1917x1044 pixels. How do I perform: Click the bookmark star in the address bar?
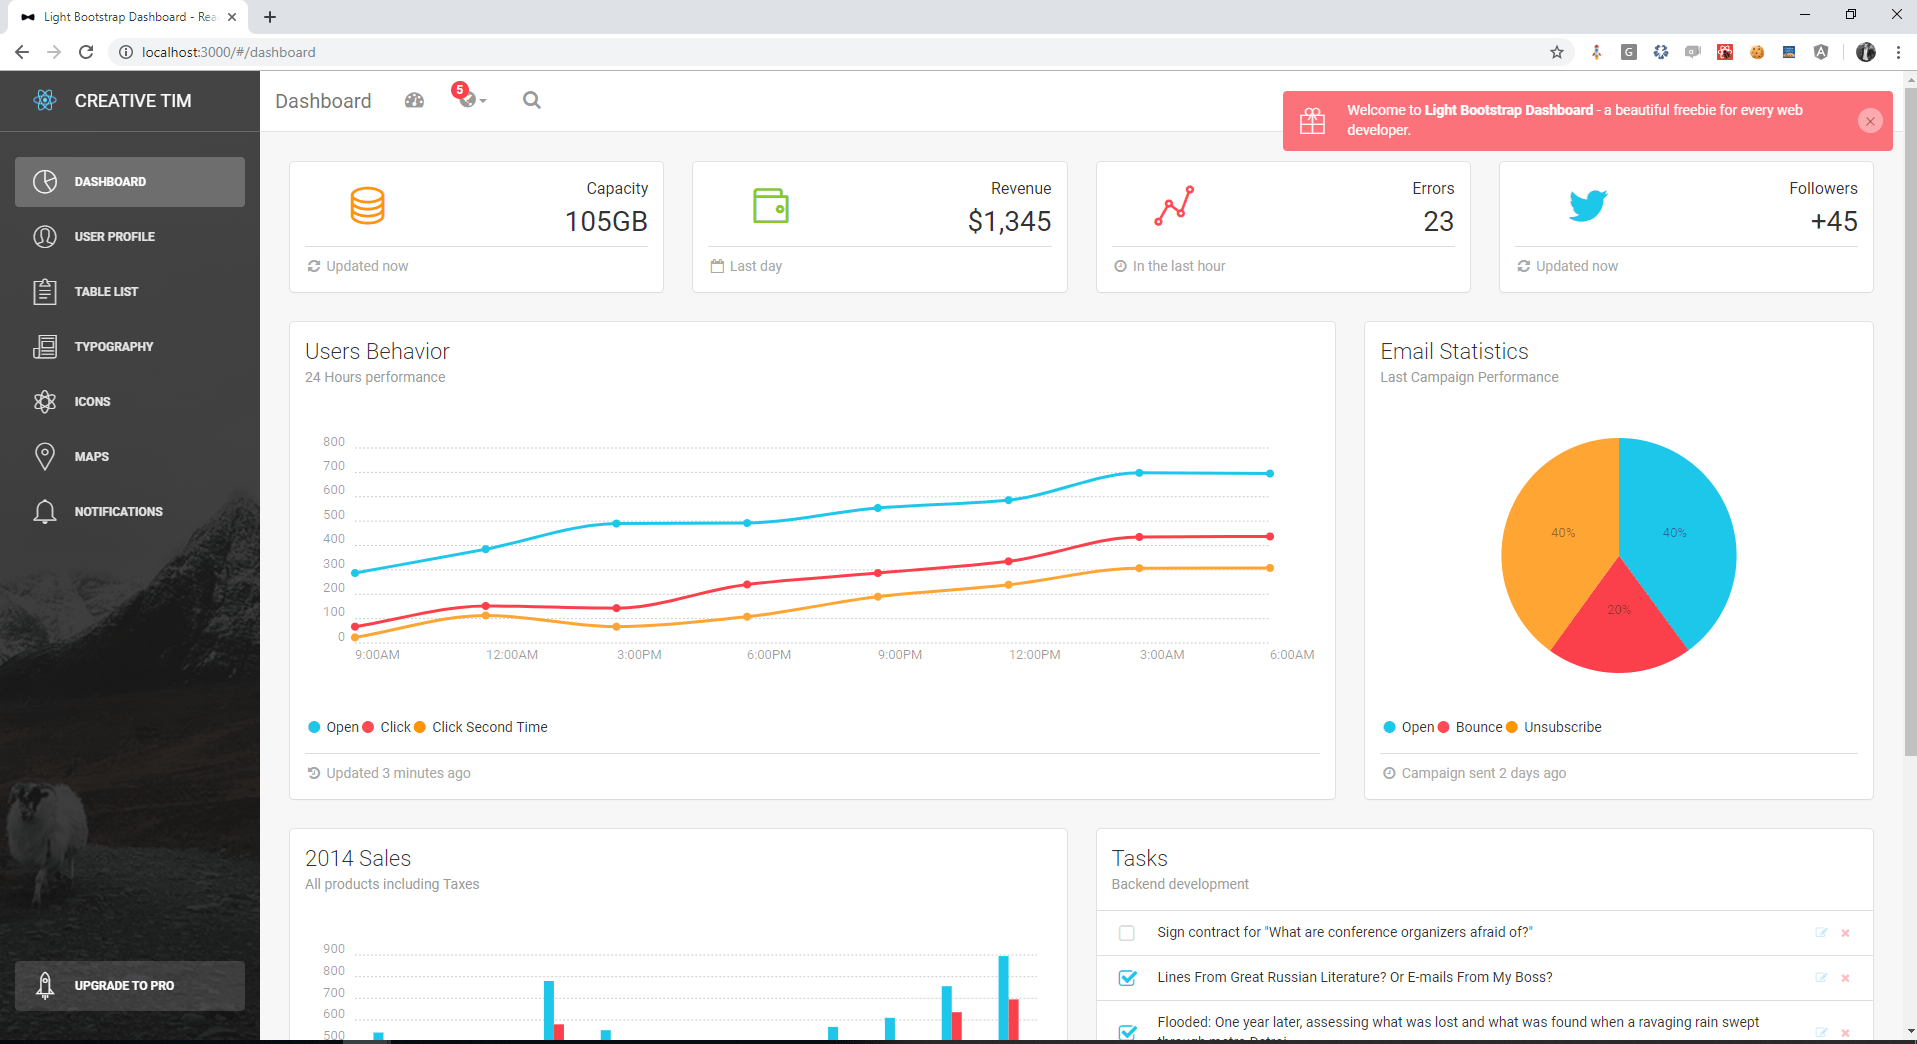[1556, 52]
